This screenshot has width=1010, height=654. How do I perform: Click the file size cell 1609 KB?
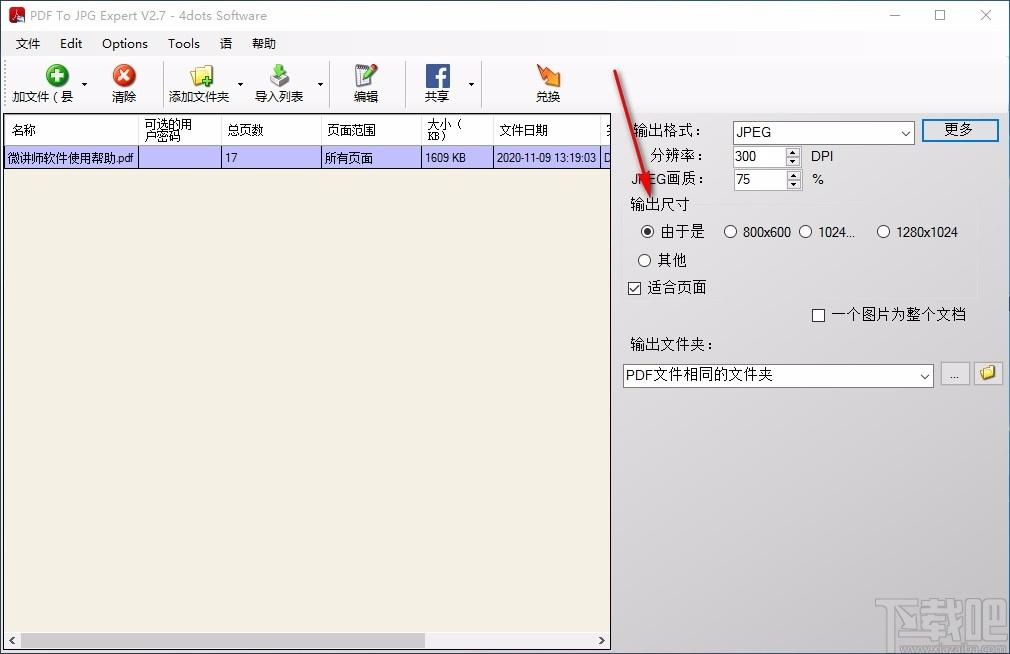tap(457, 158)
